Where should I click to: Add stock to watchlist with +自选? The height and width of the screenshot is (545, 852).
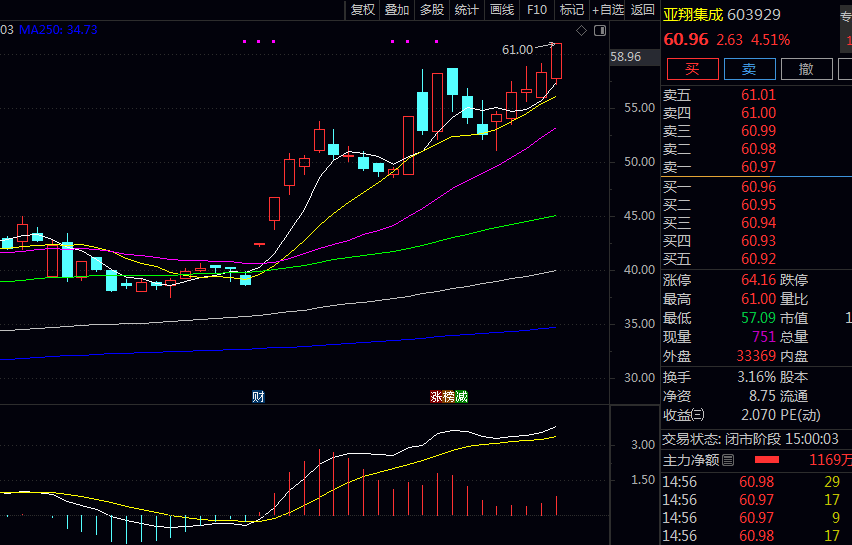point(608,10)
